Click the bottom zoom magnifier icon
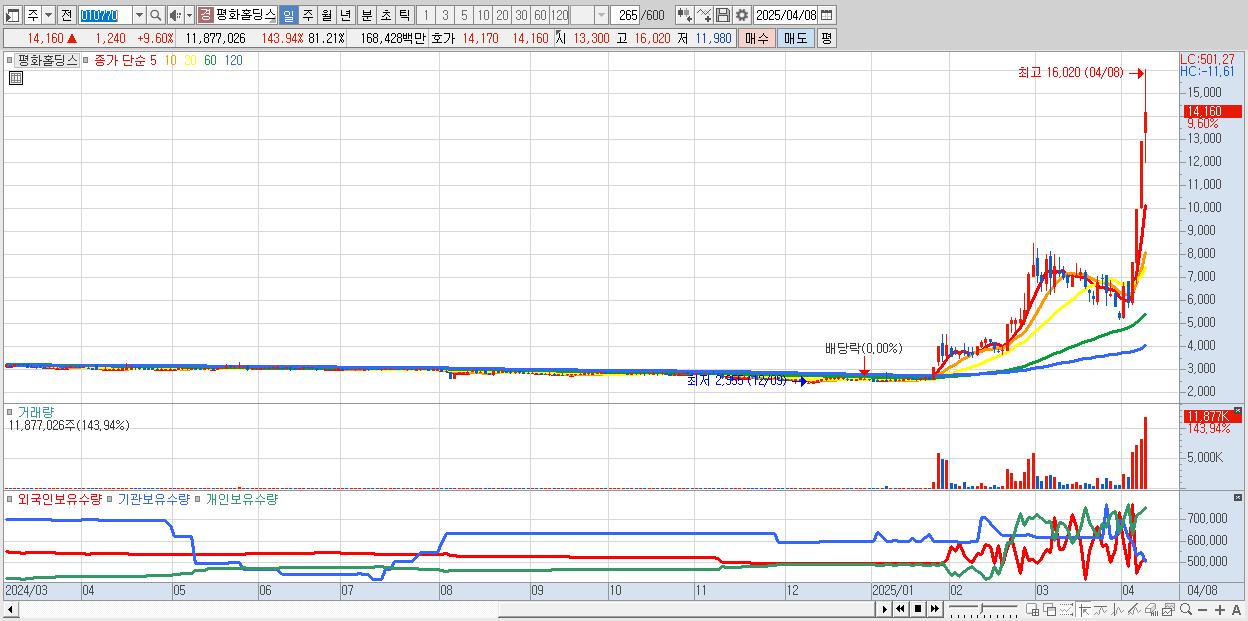The width and height of the screenshot is (1248, 621). click(1186, 609)
